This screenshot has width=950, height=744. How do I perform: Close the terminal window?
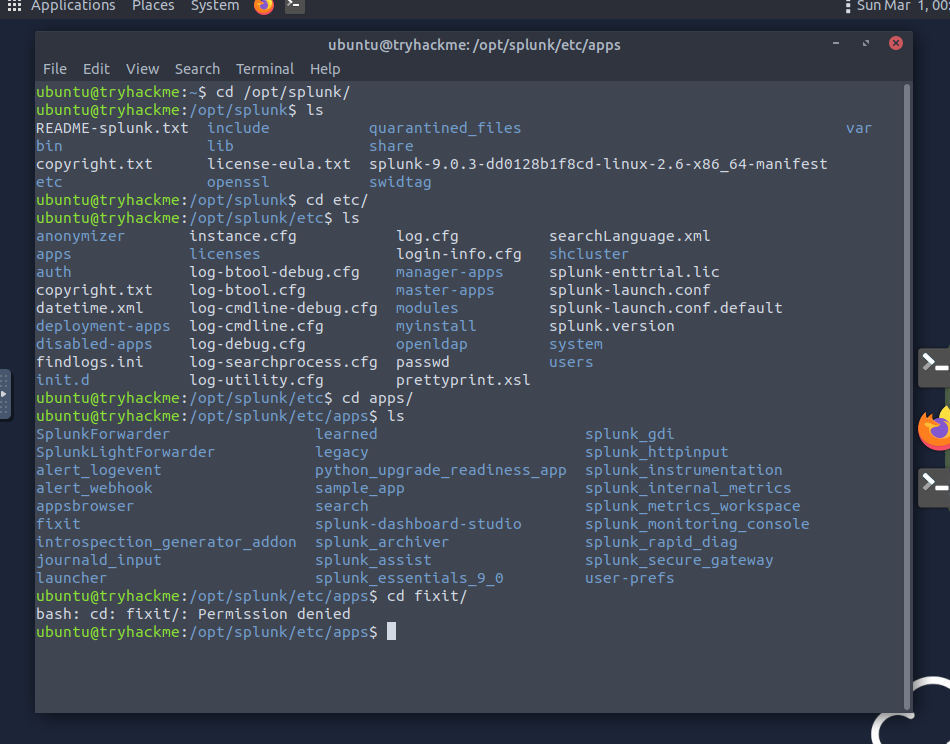point(896,44)
